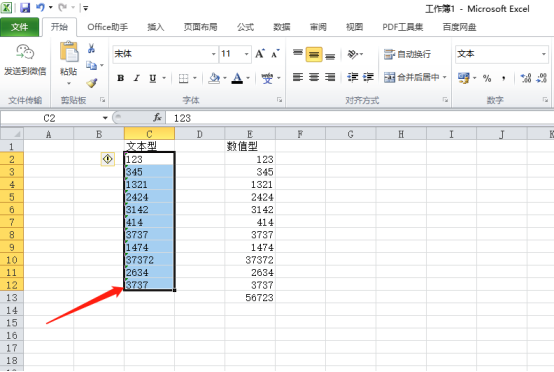Click the Name Box showing C2
This screenshot has height=372, width=554.
(50, 118)
